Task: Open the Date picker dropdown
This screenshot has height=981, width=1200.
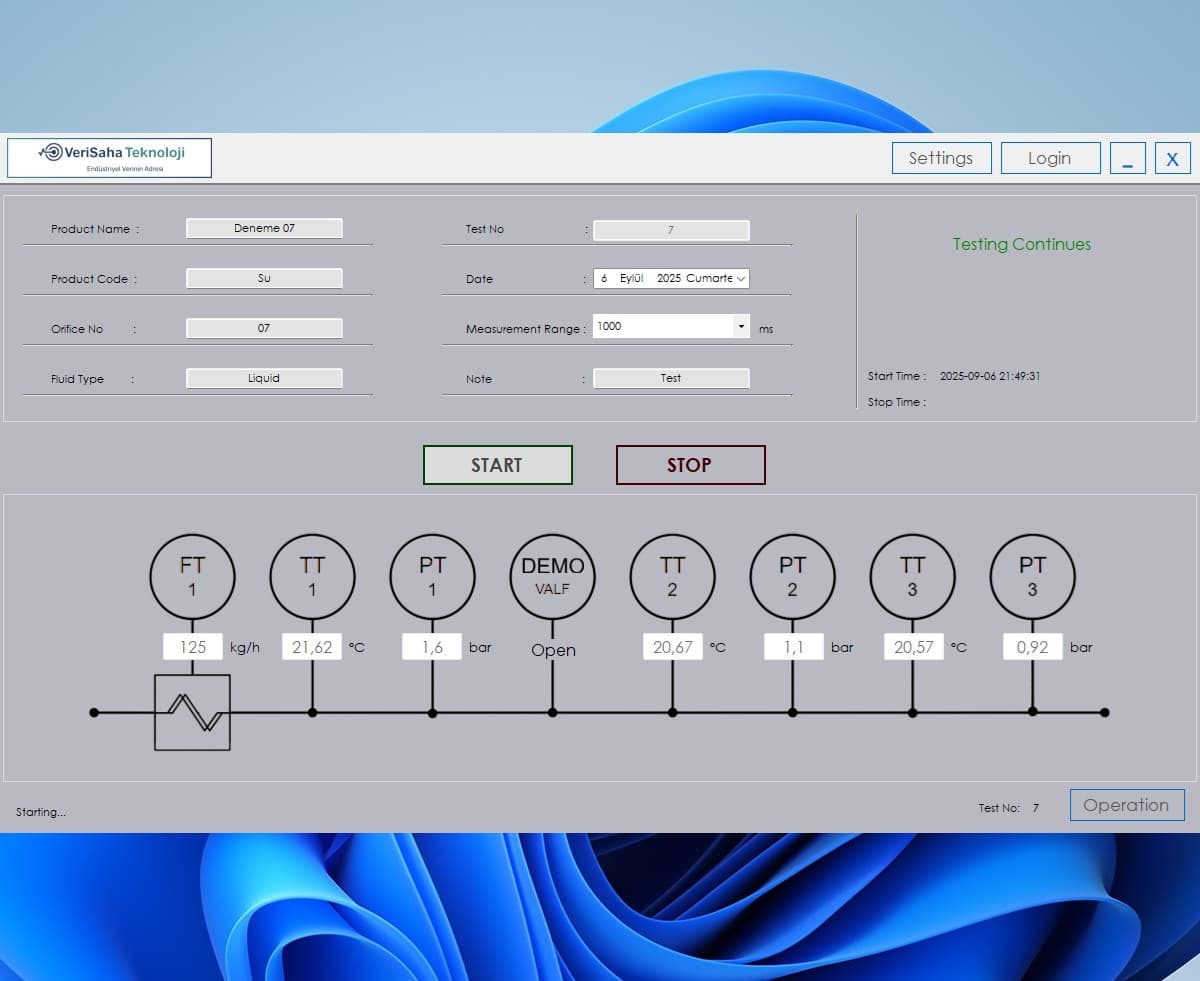Action: [x=741, y=279]
